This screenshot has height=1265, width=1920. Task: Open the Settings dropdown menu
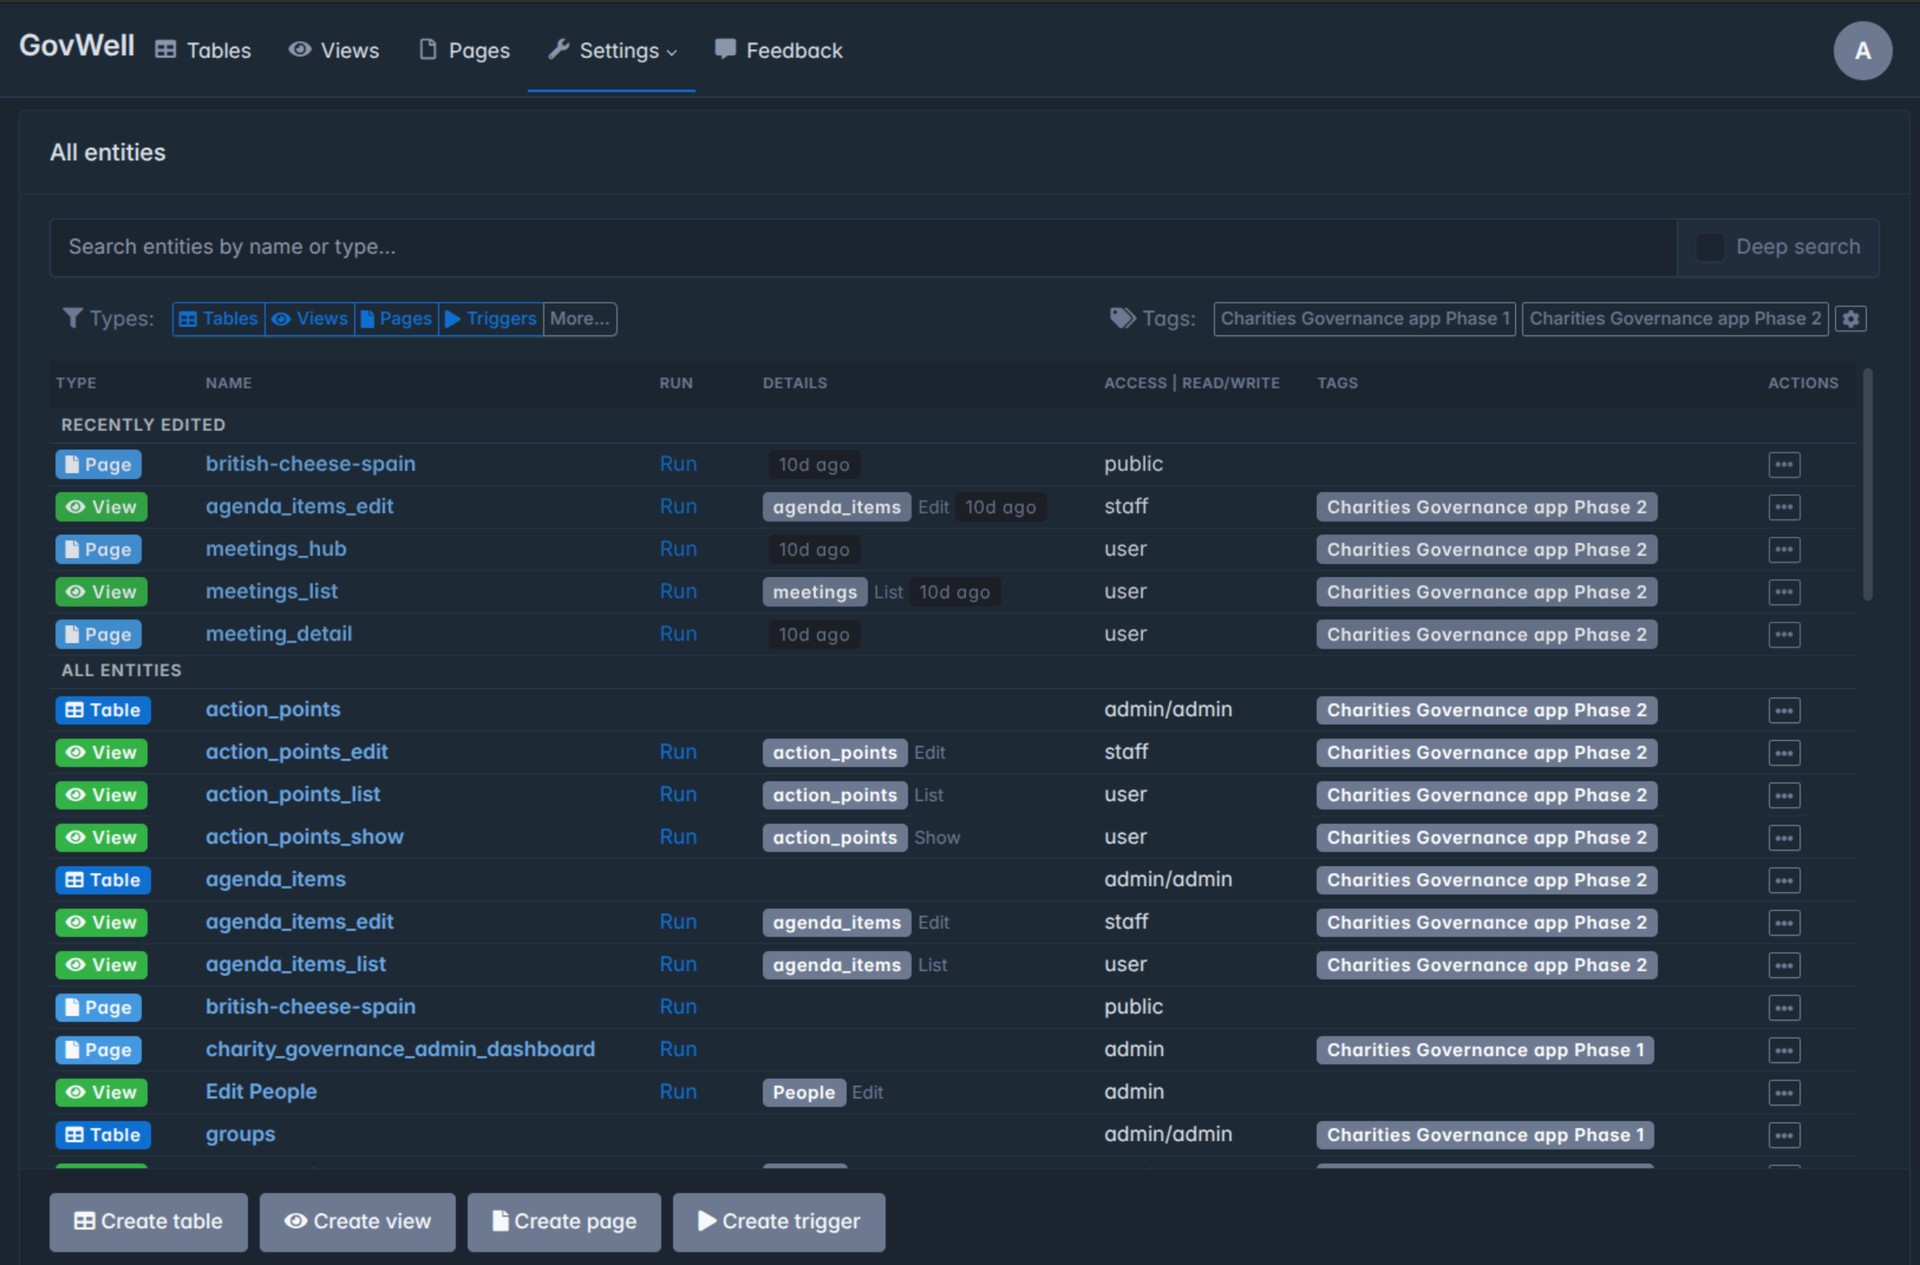612,51
